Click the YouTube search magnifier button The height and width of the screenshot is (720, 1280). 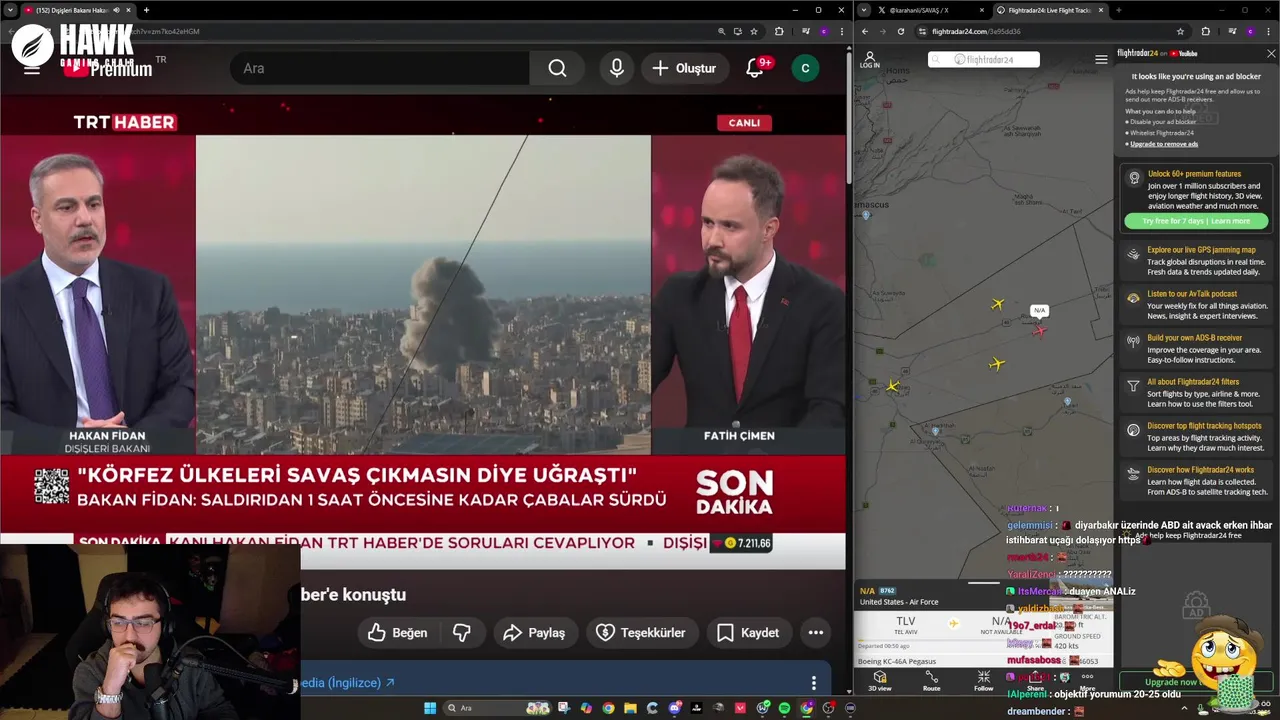point(557,68)
